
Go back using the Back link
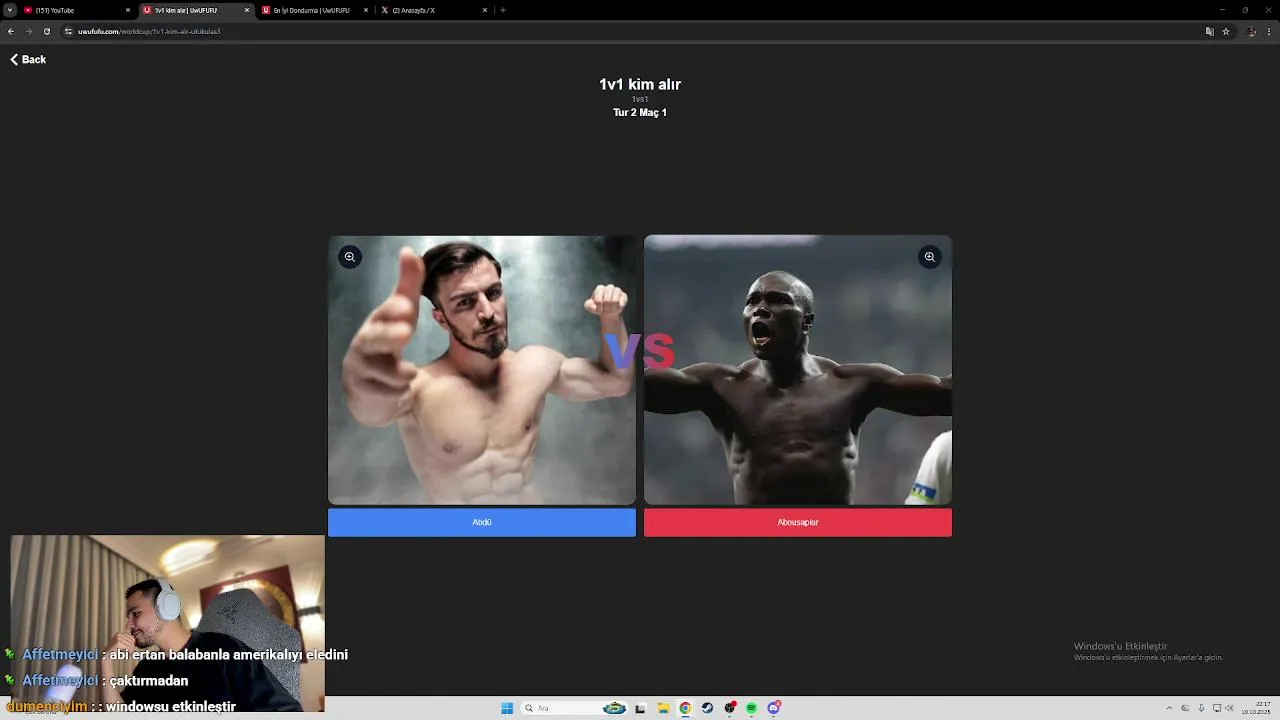pyautogui.click(x=28, y=60)
